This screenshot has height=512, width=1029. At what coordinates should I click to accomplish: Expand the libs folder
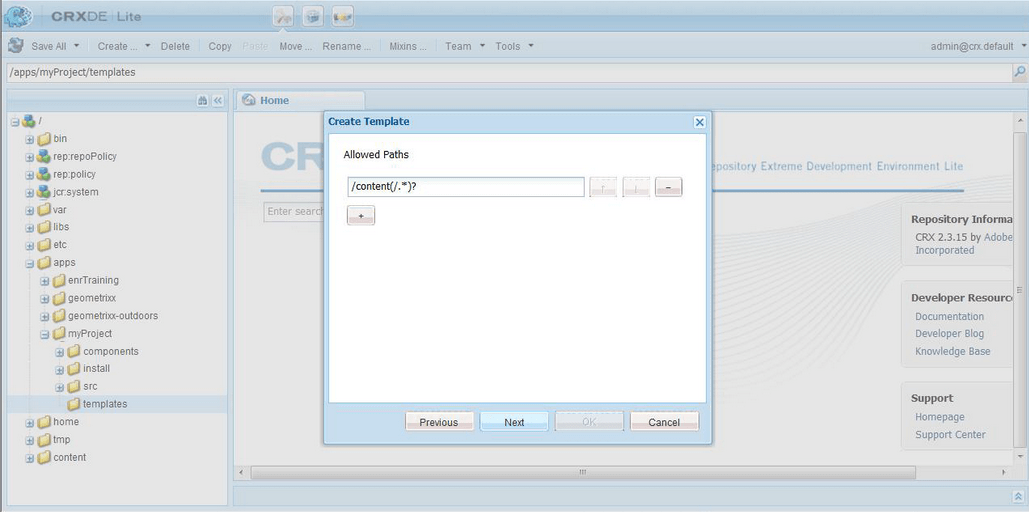[30, 228]
